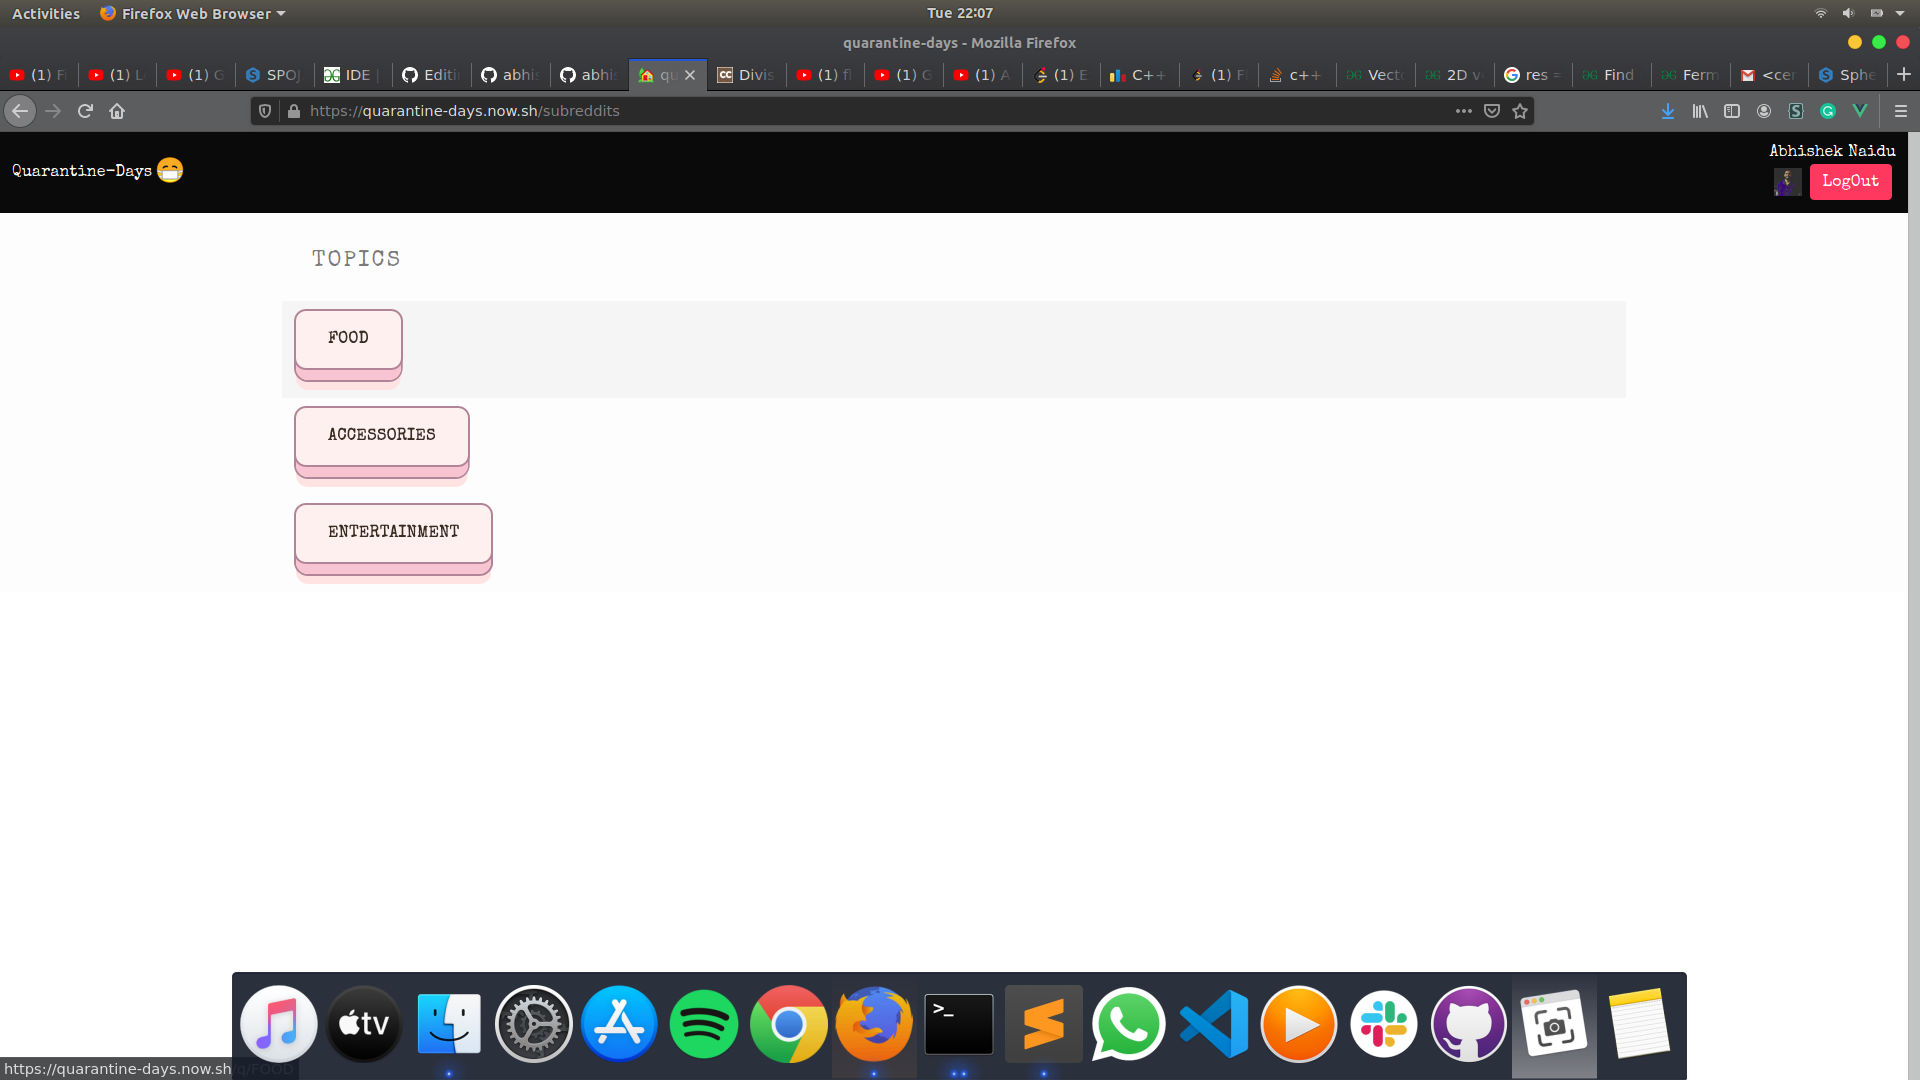Click the tracking protection shield icon
This screenshot has width=1920, height=1080.
point(265,111)
